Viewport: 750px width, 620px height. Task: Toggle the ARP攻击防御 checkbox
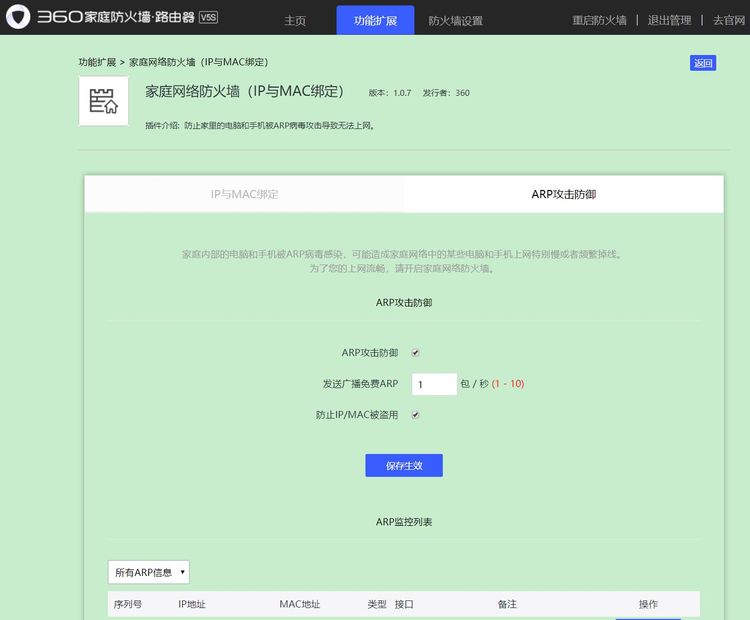(416, 353)
